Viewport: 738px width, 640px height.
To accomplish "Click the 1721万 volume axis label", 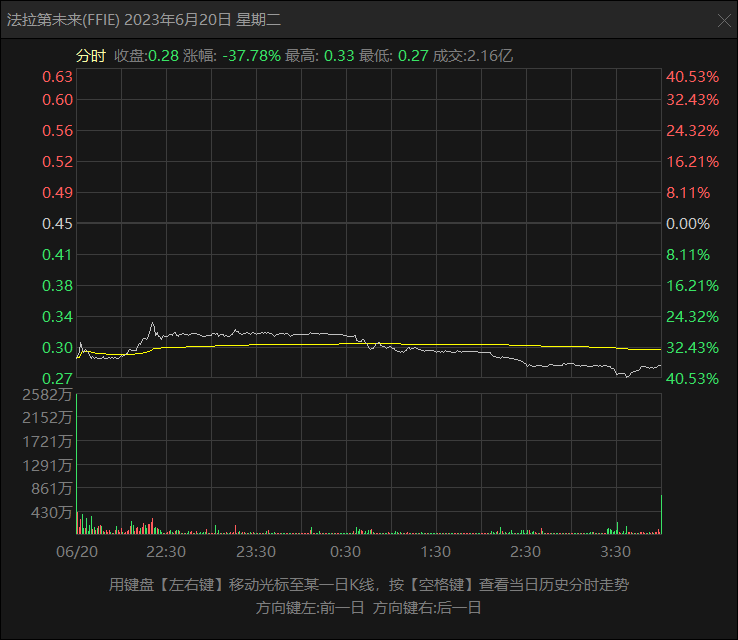I will coord(47,441).
